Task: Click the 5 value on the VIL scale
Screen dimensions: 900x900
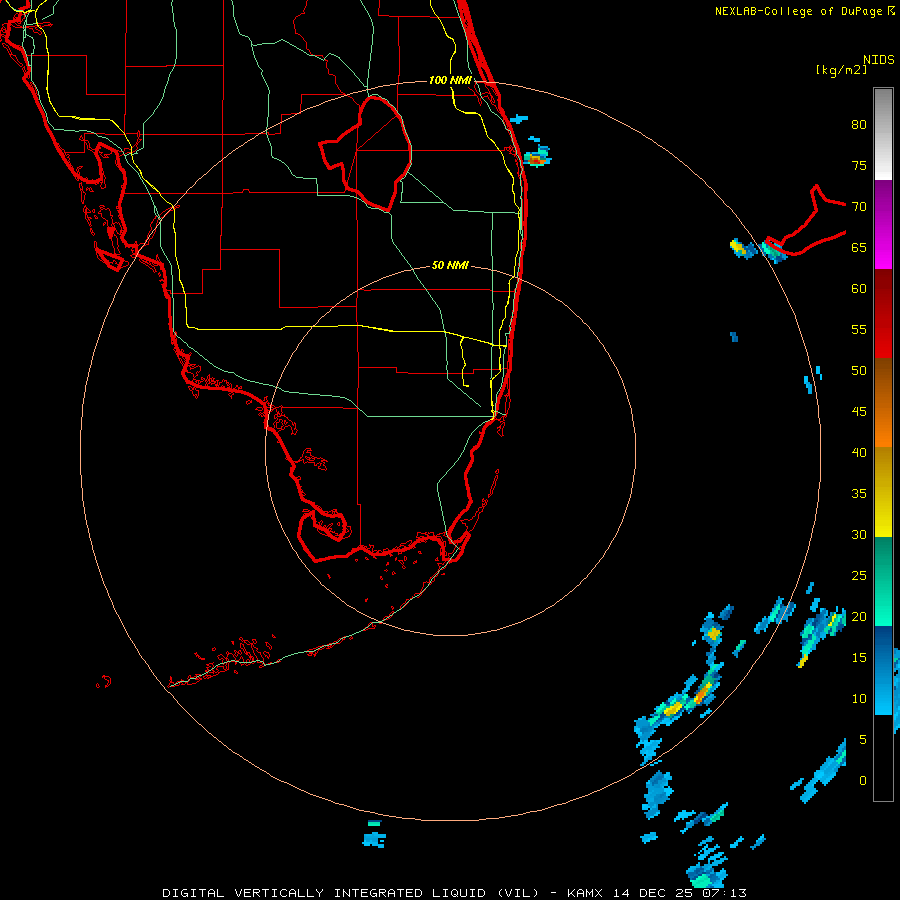Action: coord(863,740)
